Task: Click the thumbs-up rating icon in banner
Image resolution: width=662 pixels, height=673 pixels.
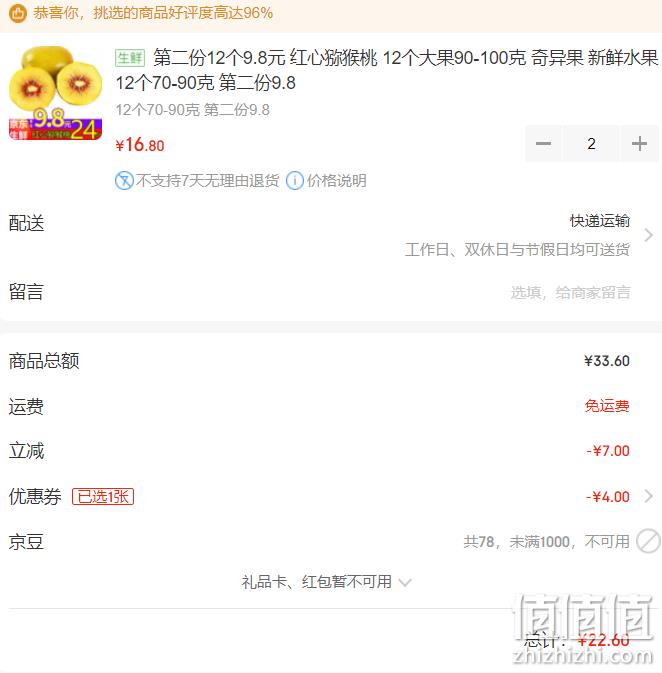Action: 18,13
